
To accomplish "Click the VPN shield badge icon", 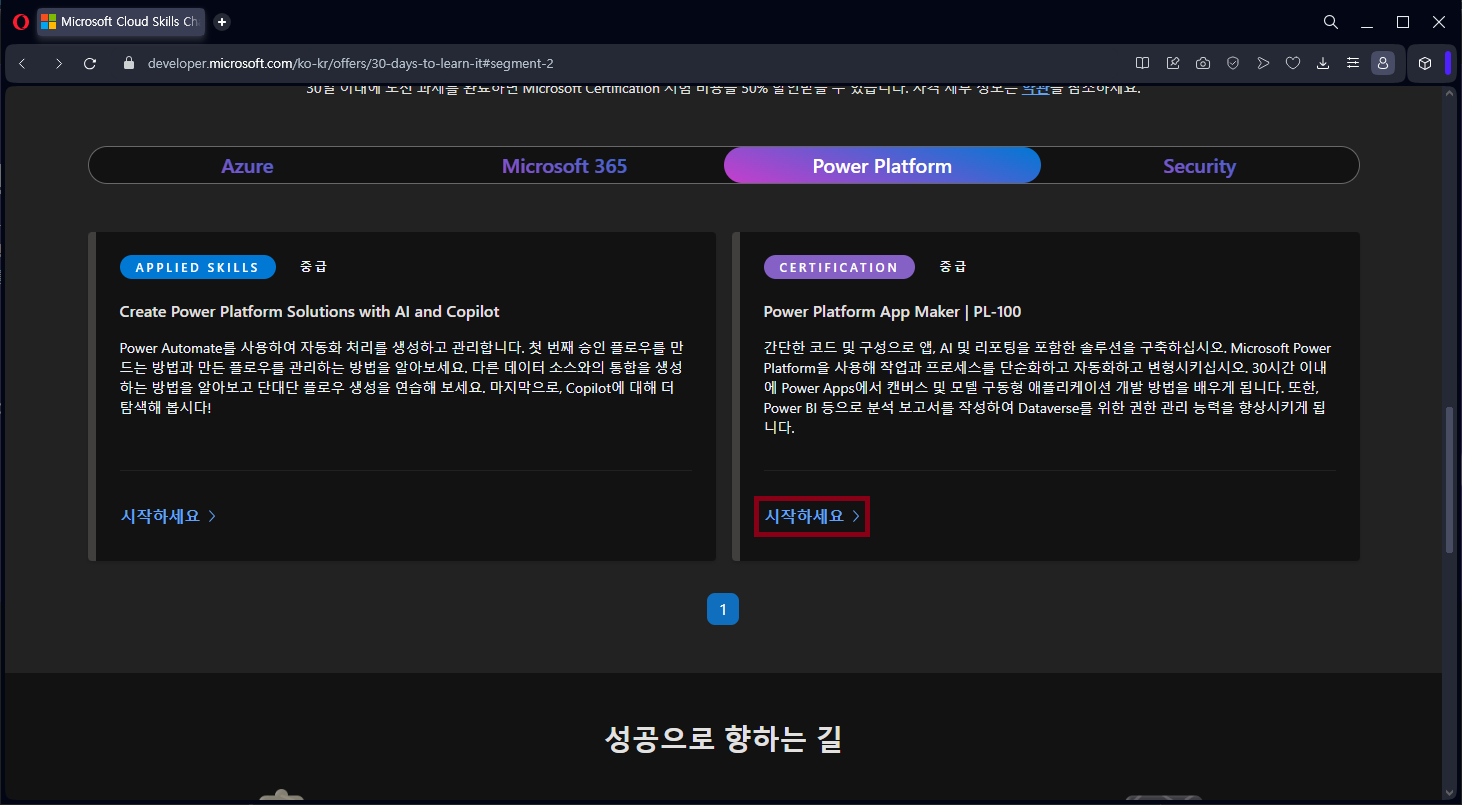I will [x=1232, y=62].
